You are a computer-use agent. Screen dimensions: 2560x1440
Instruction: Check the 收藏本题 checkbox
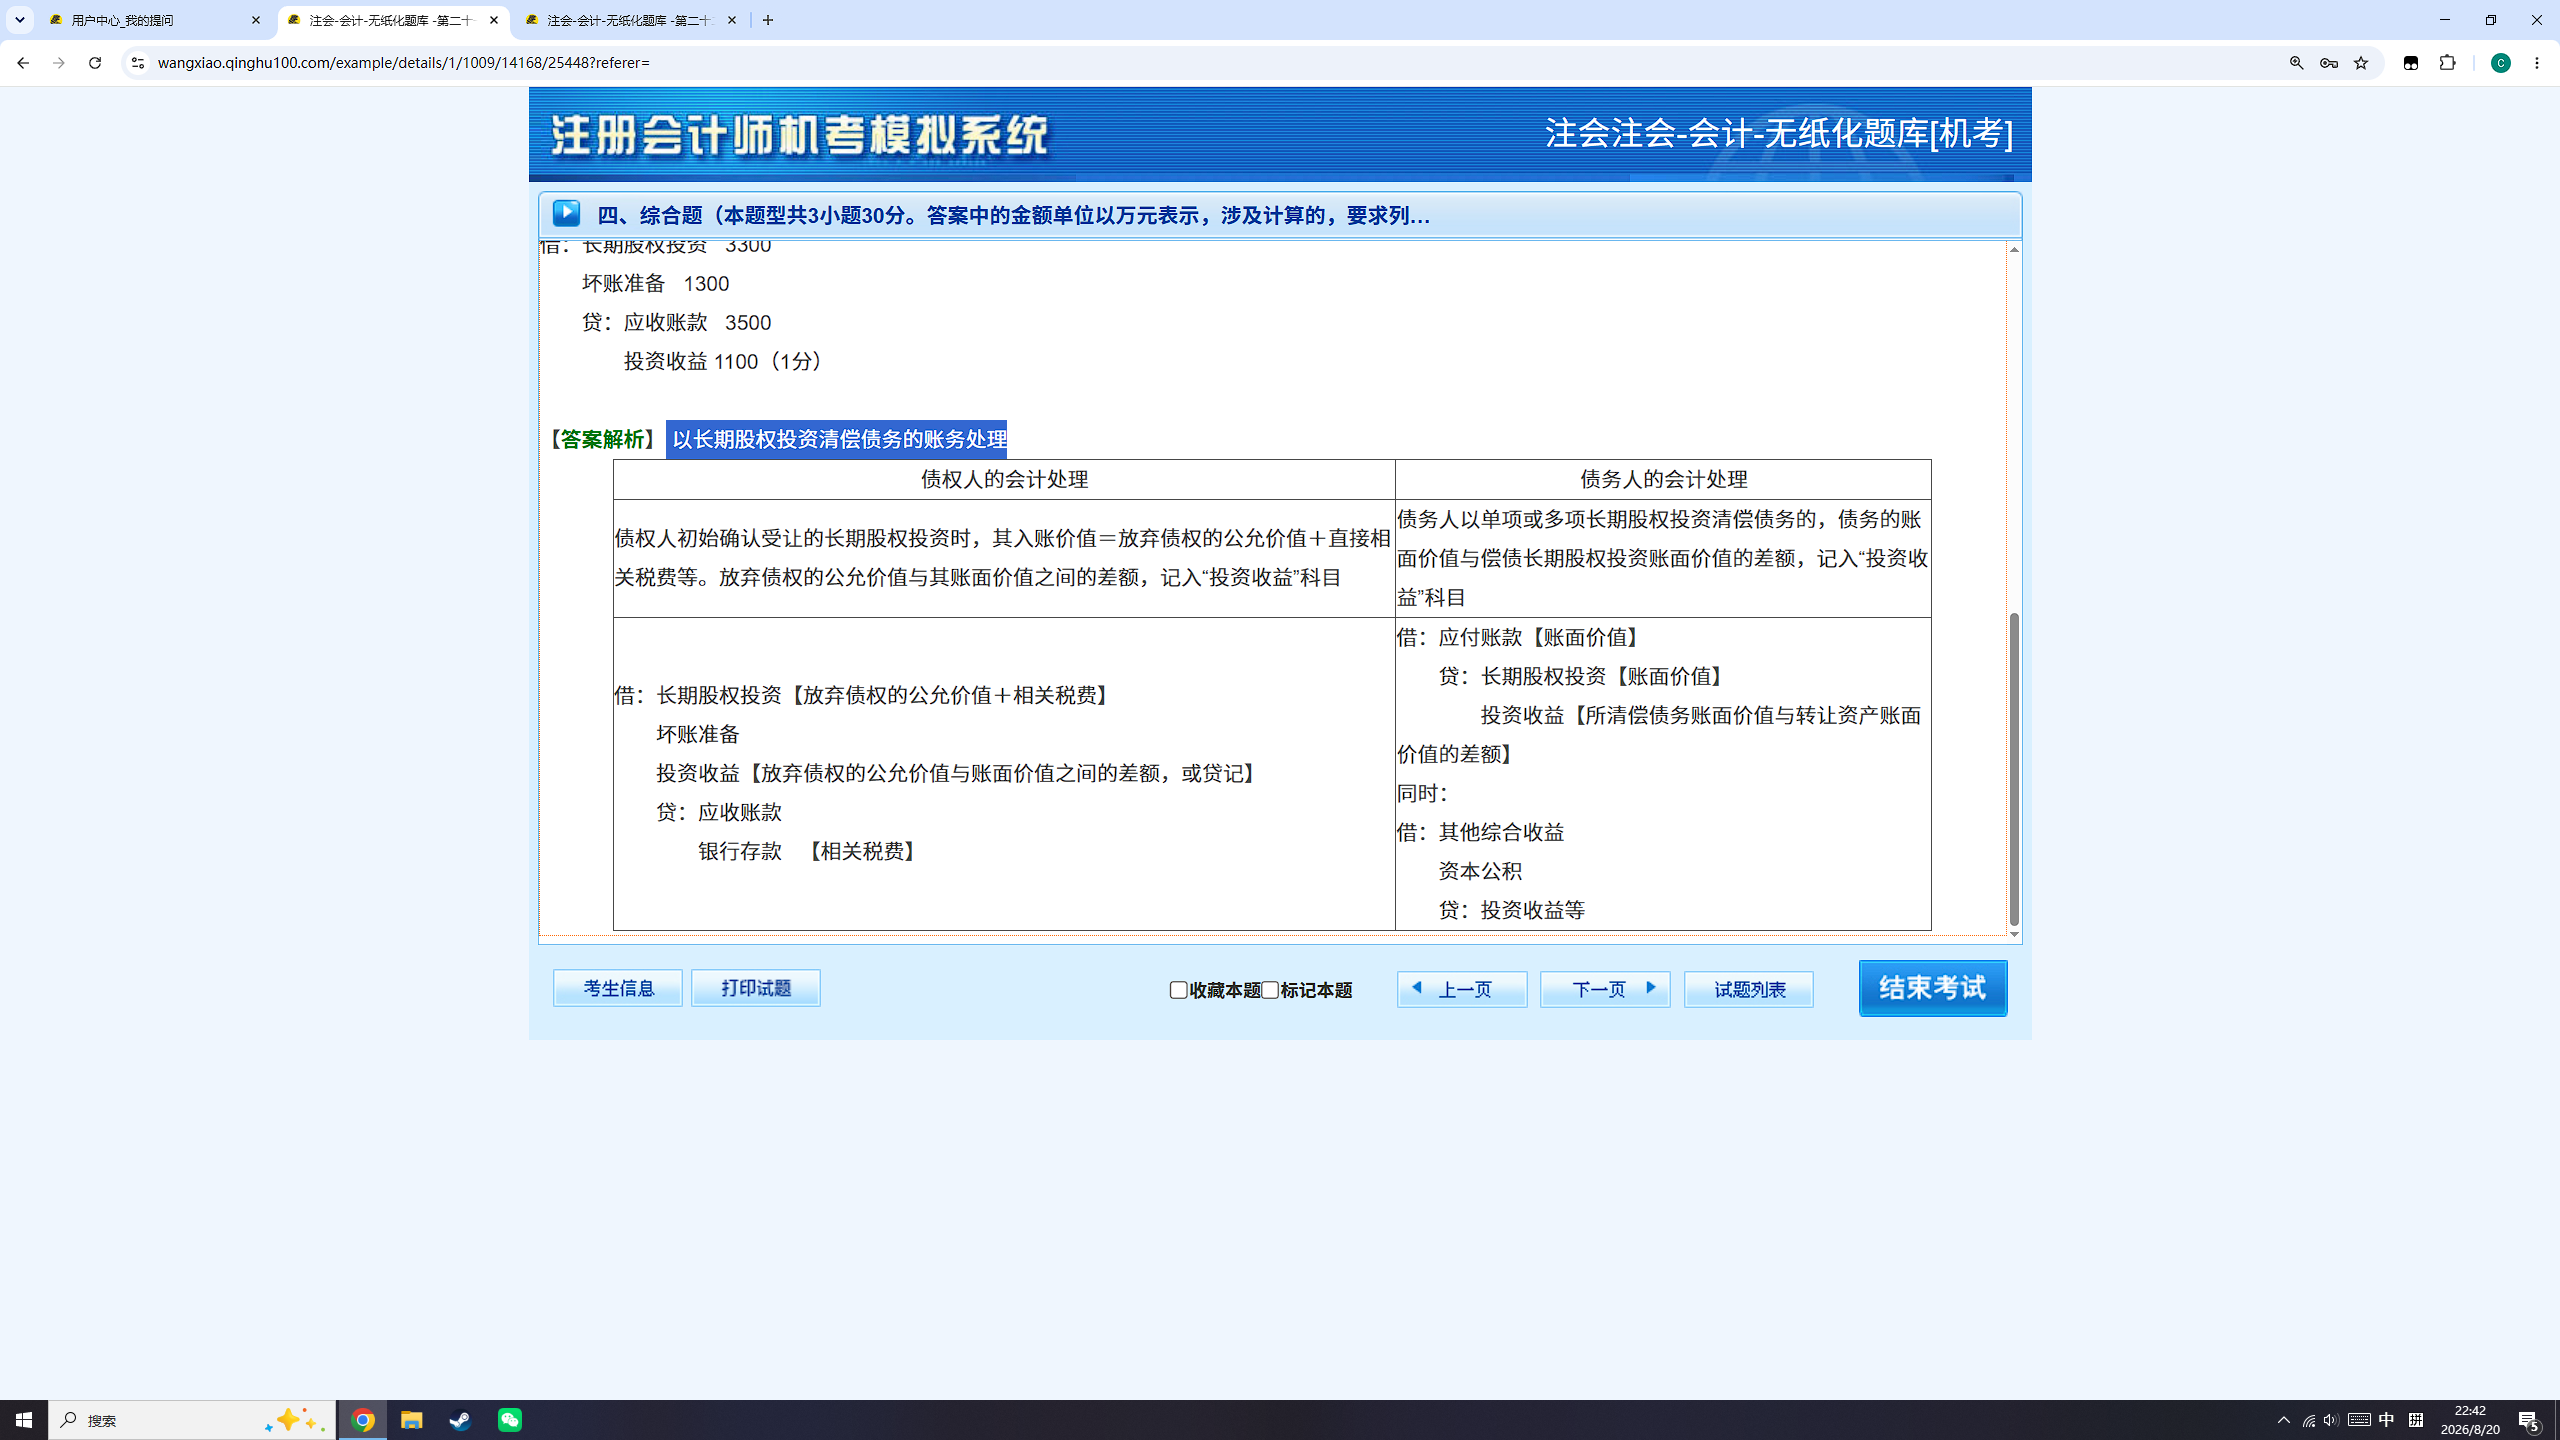click(x=1179, y=990)
